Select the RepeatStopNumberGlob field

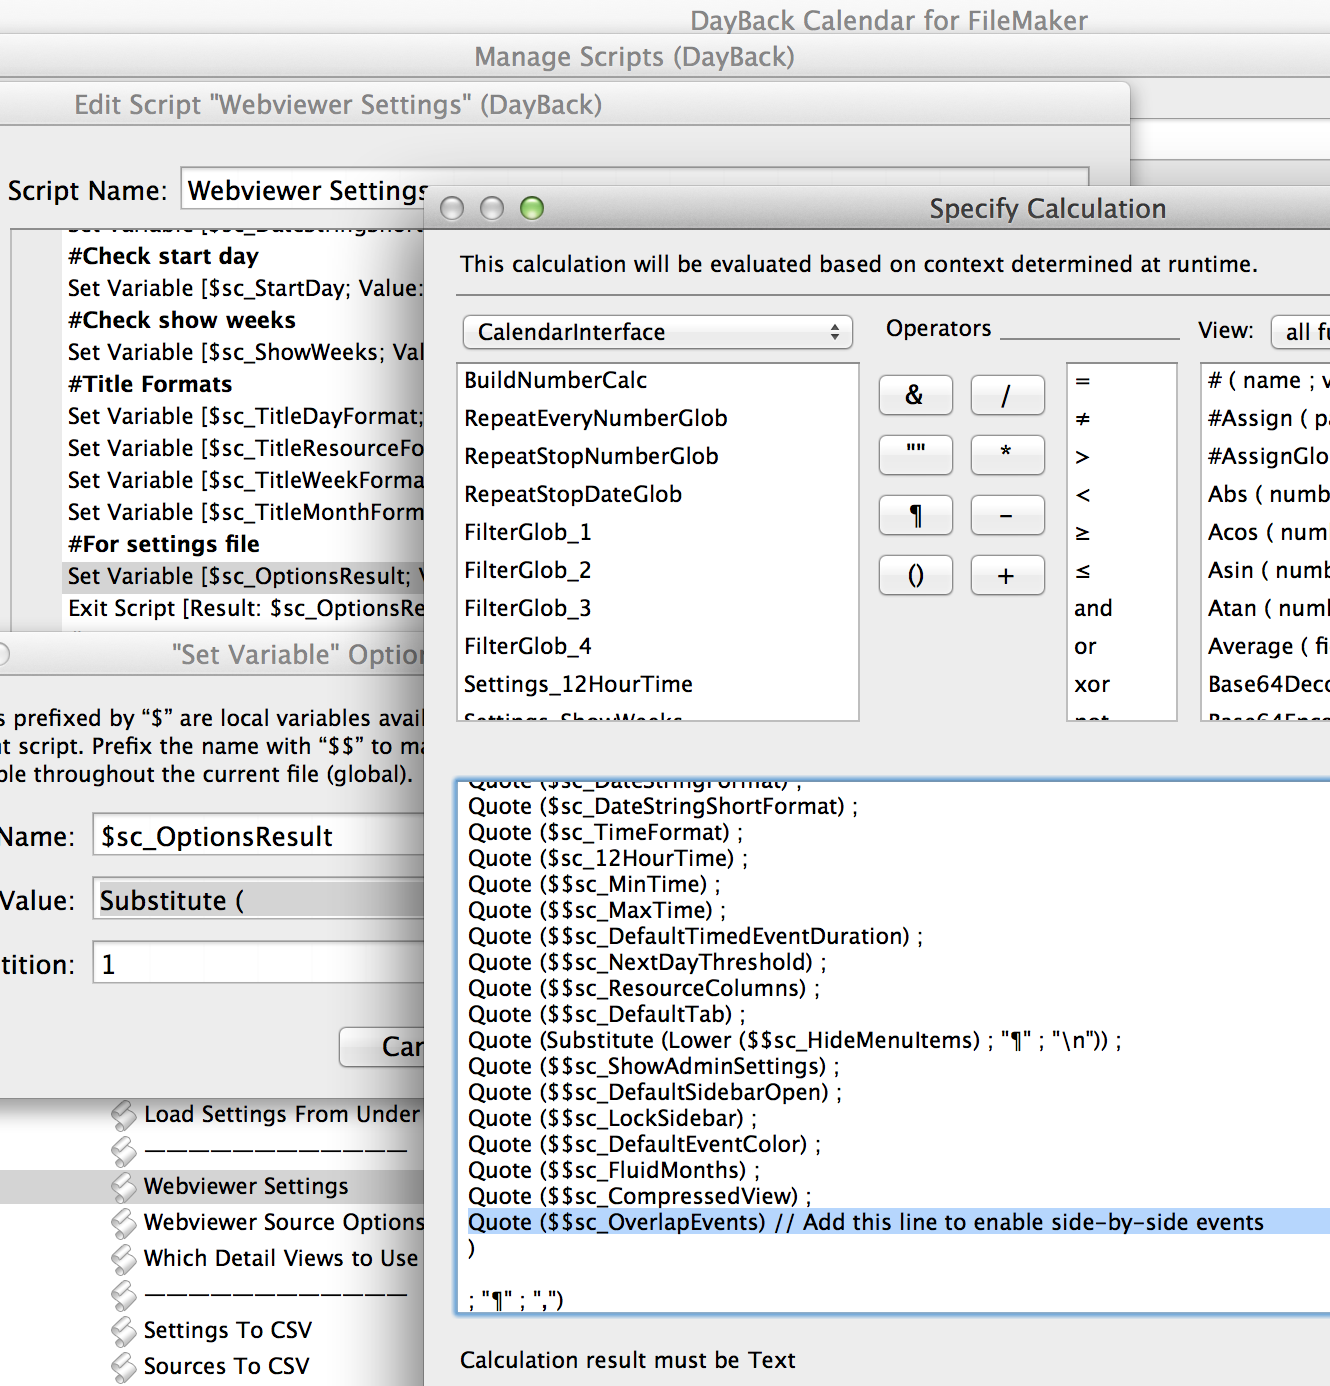[591, 456]
